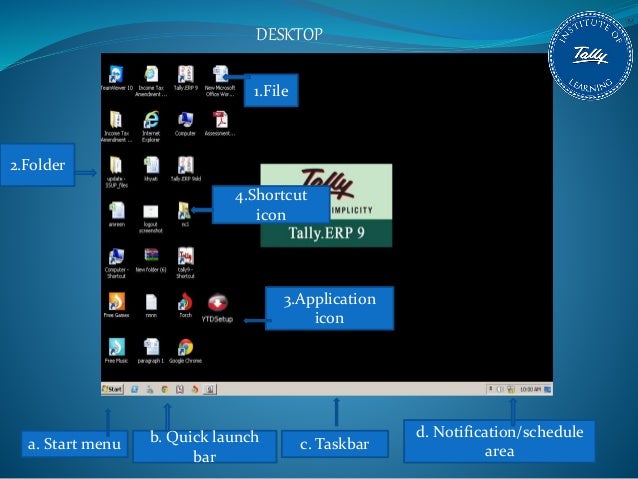Click the Chrome icon in the quick launch bar
Screen dimensions: 638x479
click(165, 389)
